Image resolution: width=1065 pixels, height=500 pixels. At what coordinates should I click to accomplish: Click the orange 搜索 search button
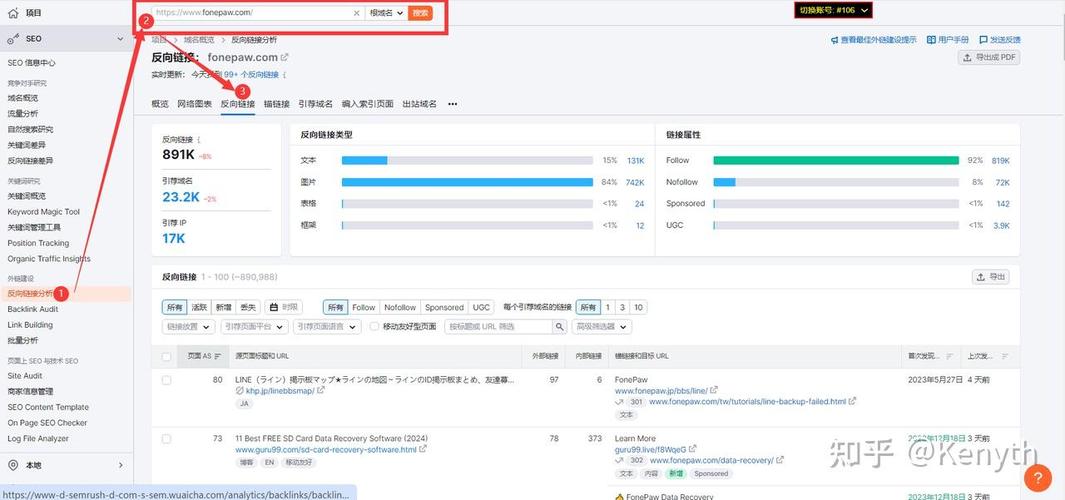point(420,13)
